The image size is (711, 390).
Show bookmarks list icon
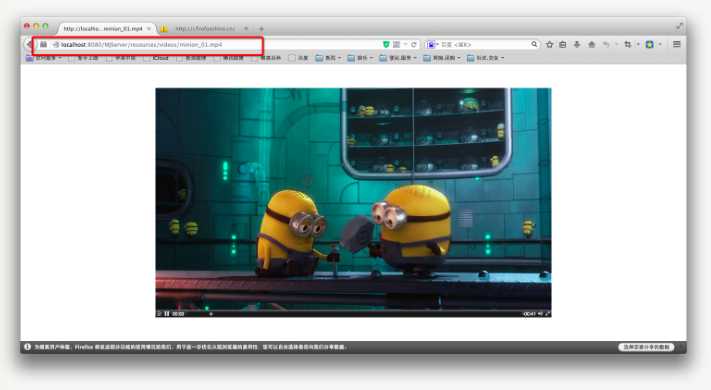click(563, 44)
